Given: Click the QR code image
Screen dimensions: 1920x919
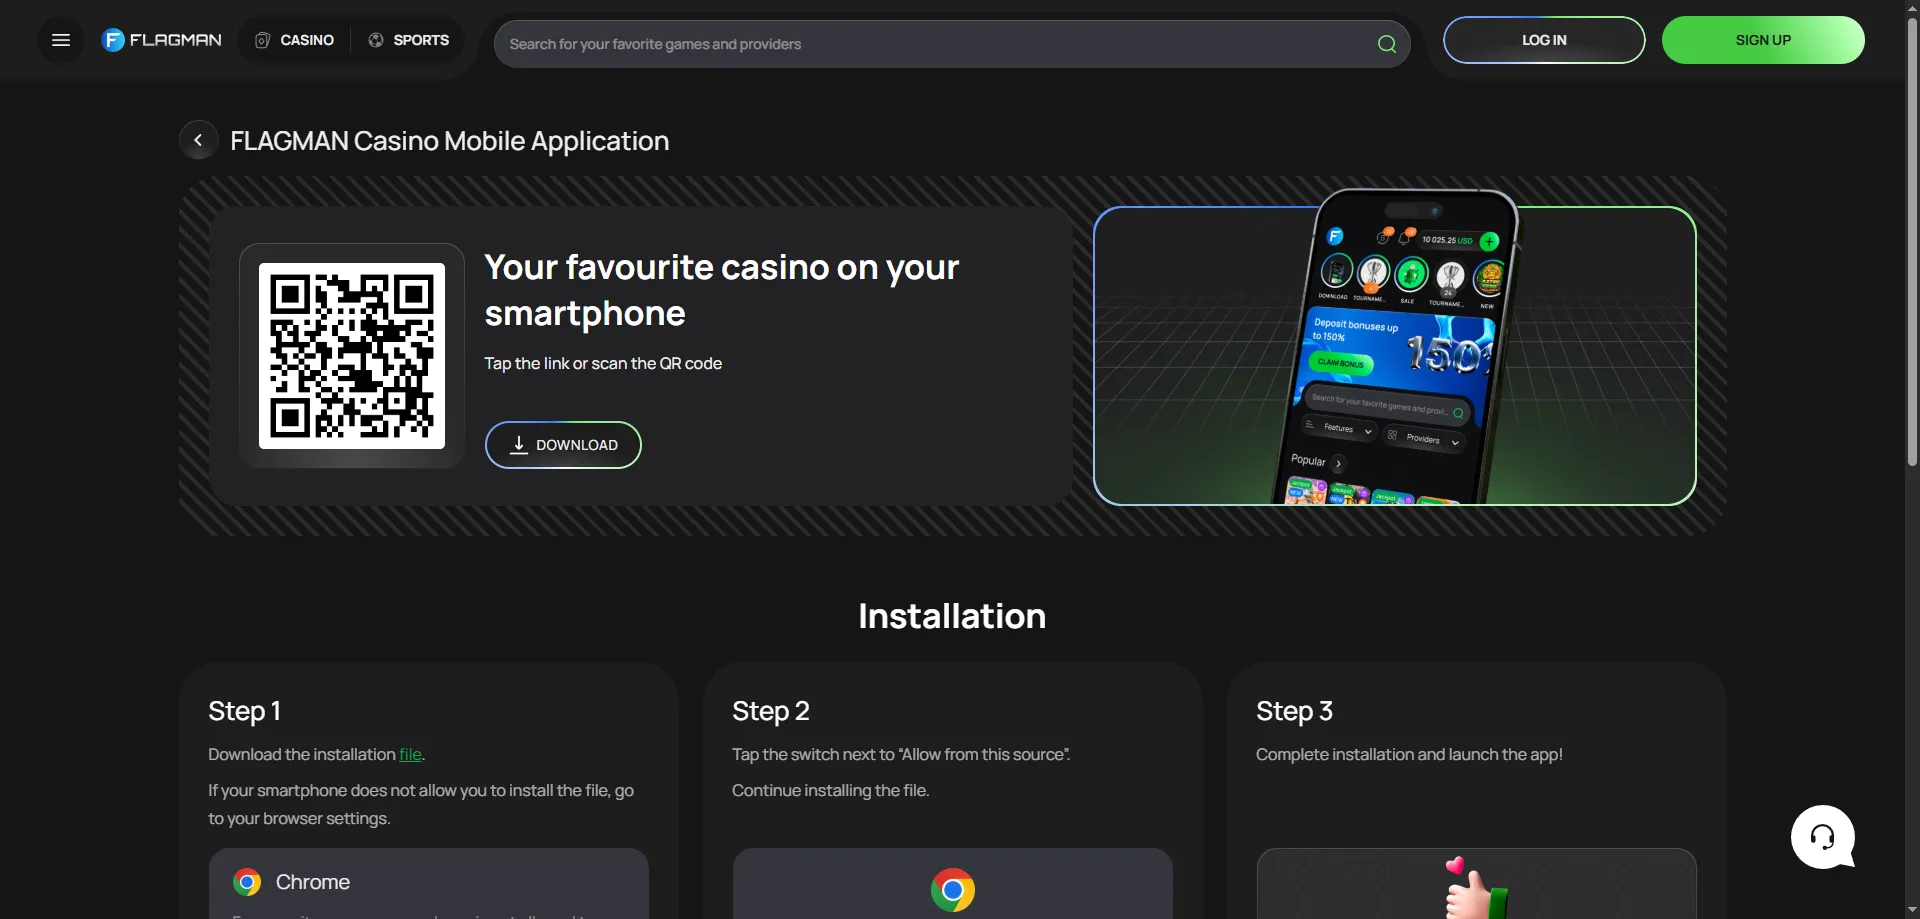Looking at the screenshot, I should click(352, 356).
